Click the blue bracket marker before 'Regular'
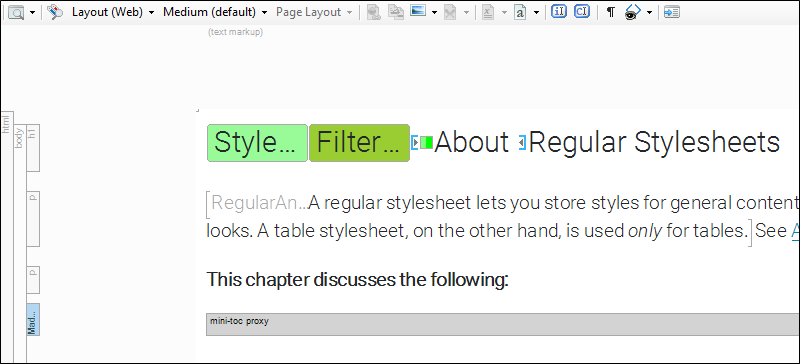 (522, 143)
